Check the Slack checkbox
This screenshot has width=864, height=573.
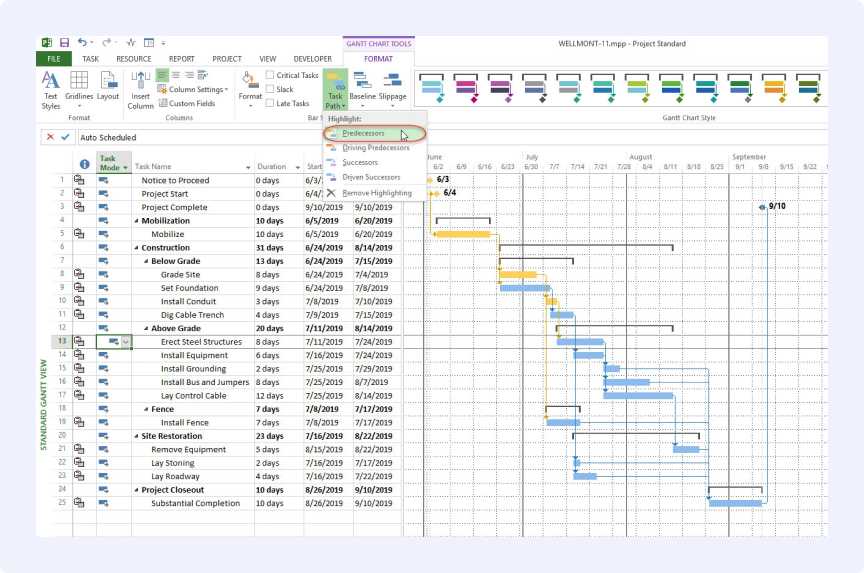[271, 89]
